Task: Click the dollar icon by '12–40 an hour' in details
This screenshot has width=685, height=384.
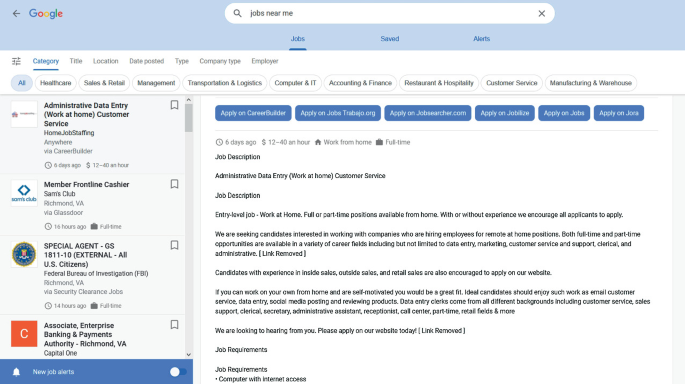Action: pos(264,142)
